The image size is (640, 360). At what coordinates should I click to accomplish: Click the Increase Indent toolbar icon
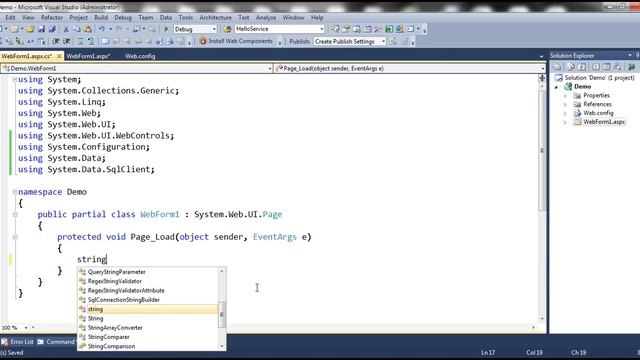pos(67,41)
